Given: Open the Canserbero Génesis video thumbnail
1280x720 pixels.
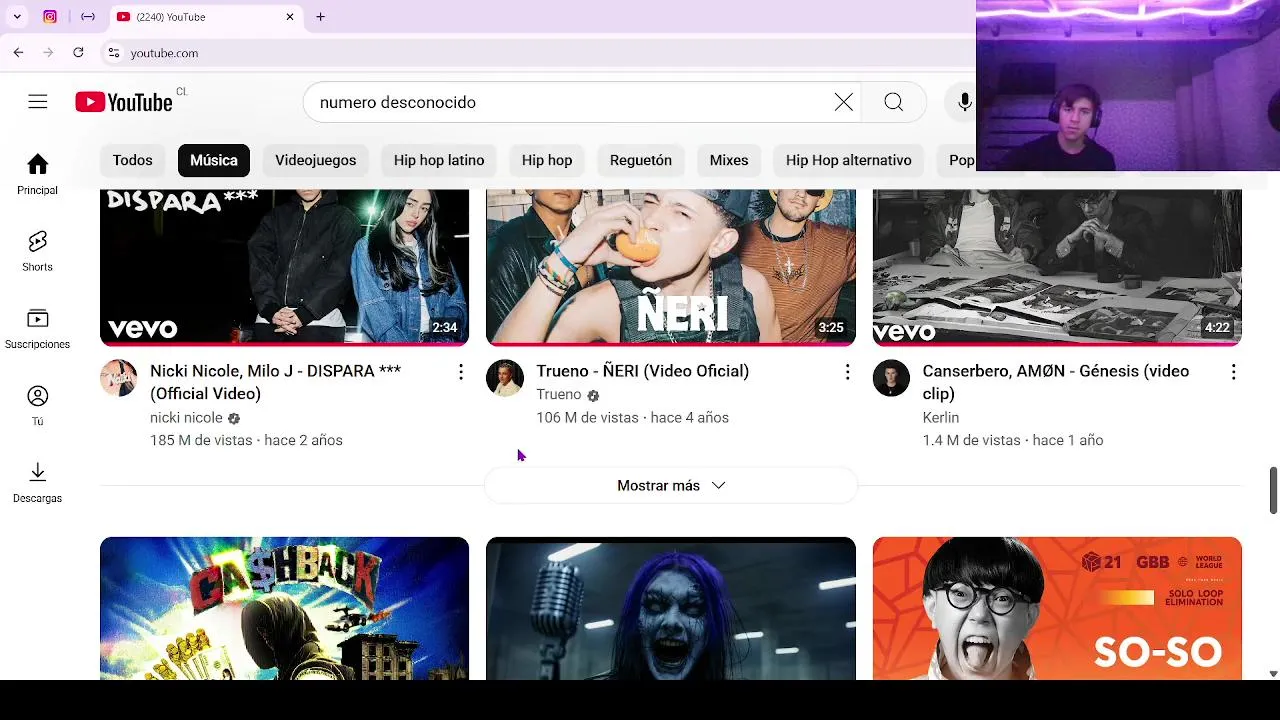Looking at the screenshot, I should tap(1057, 267).
